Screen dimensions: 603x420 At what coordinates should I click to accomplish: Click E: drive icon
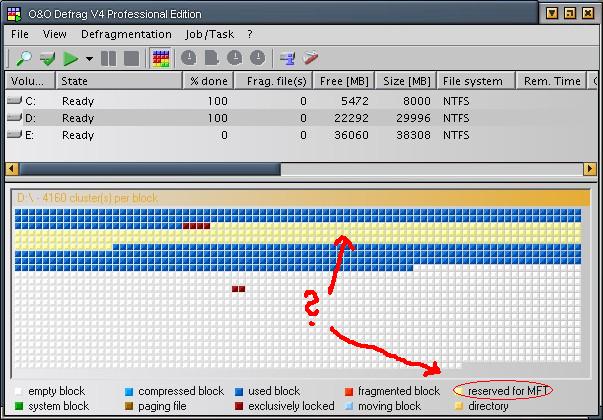coord(14,134)
